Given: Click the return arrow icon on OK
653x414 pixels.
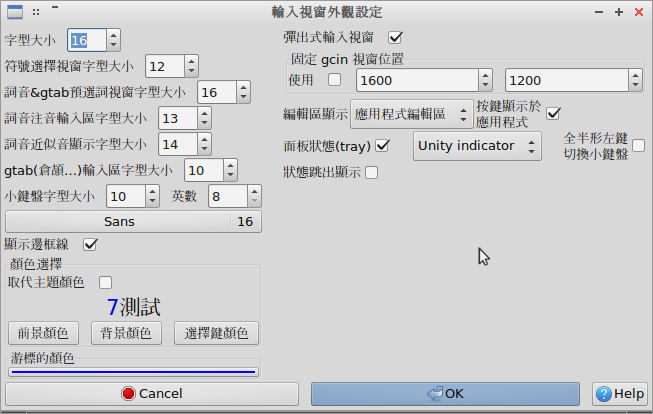Looking at the screenshot, I should click(x=435, y=394).
